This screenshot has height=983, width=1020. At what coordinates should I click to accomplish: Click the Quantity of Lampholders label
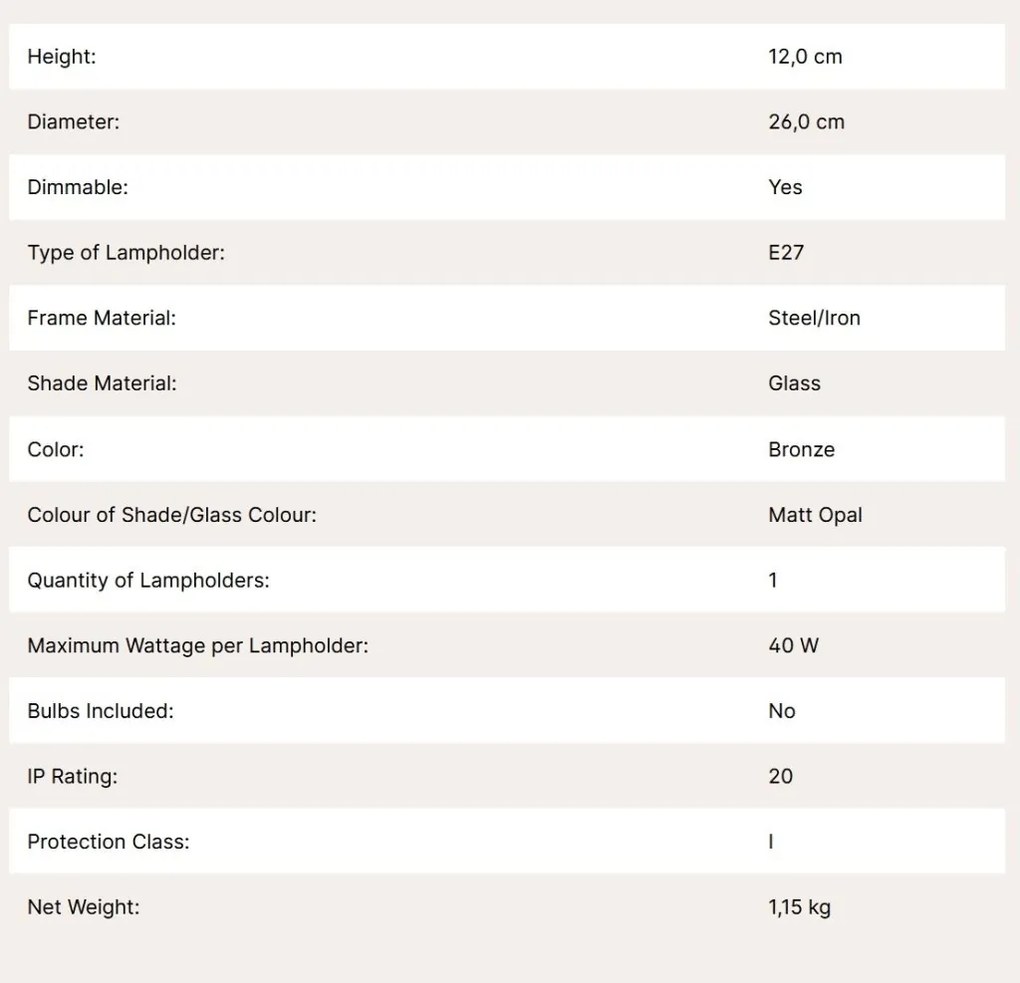[148, 580]
